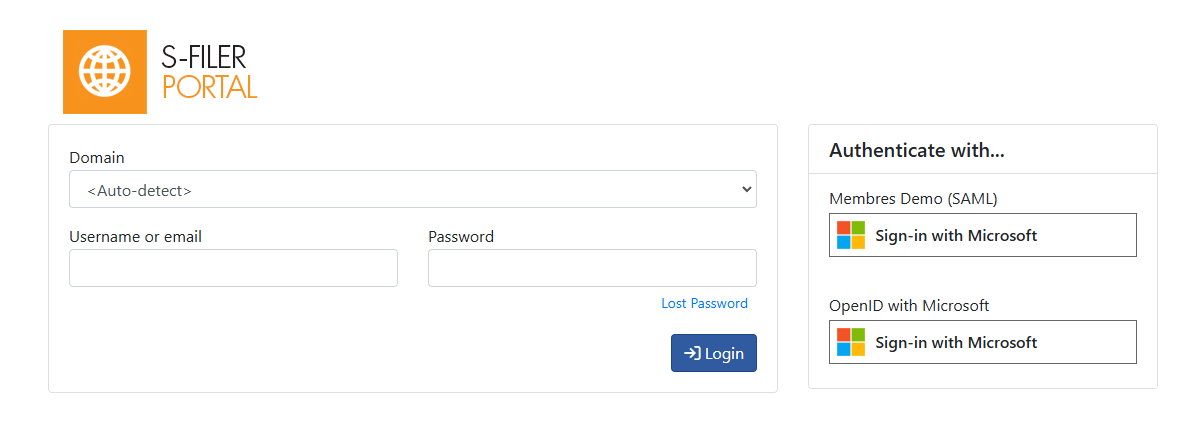The image size is (1196, 431).
Task: Click the Domain field label
Action: pos(97,158)
